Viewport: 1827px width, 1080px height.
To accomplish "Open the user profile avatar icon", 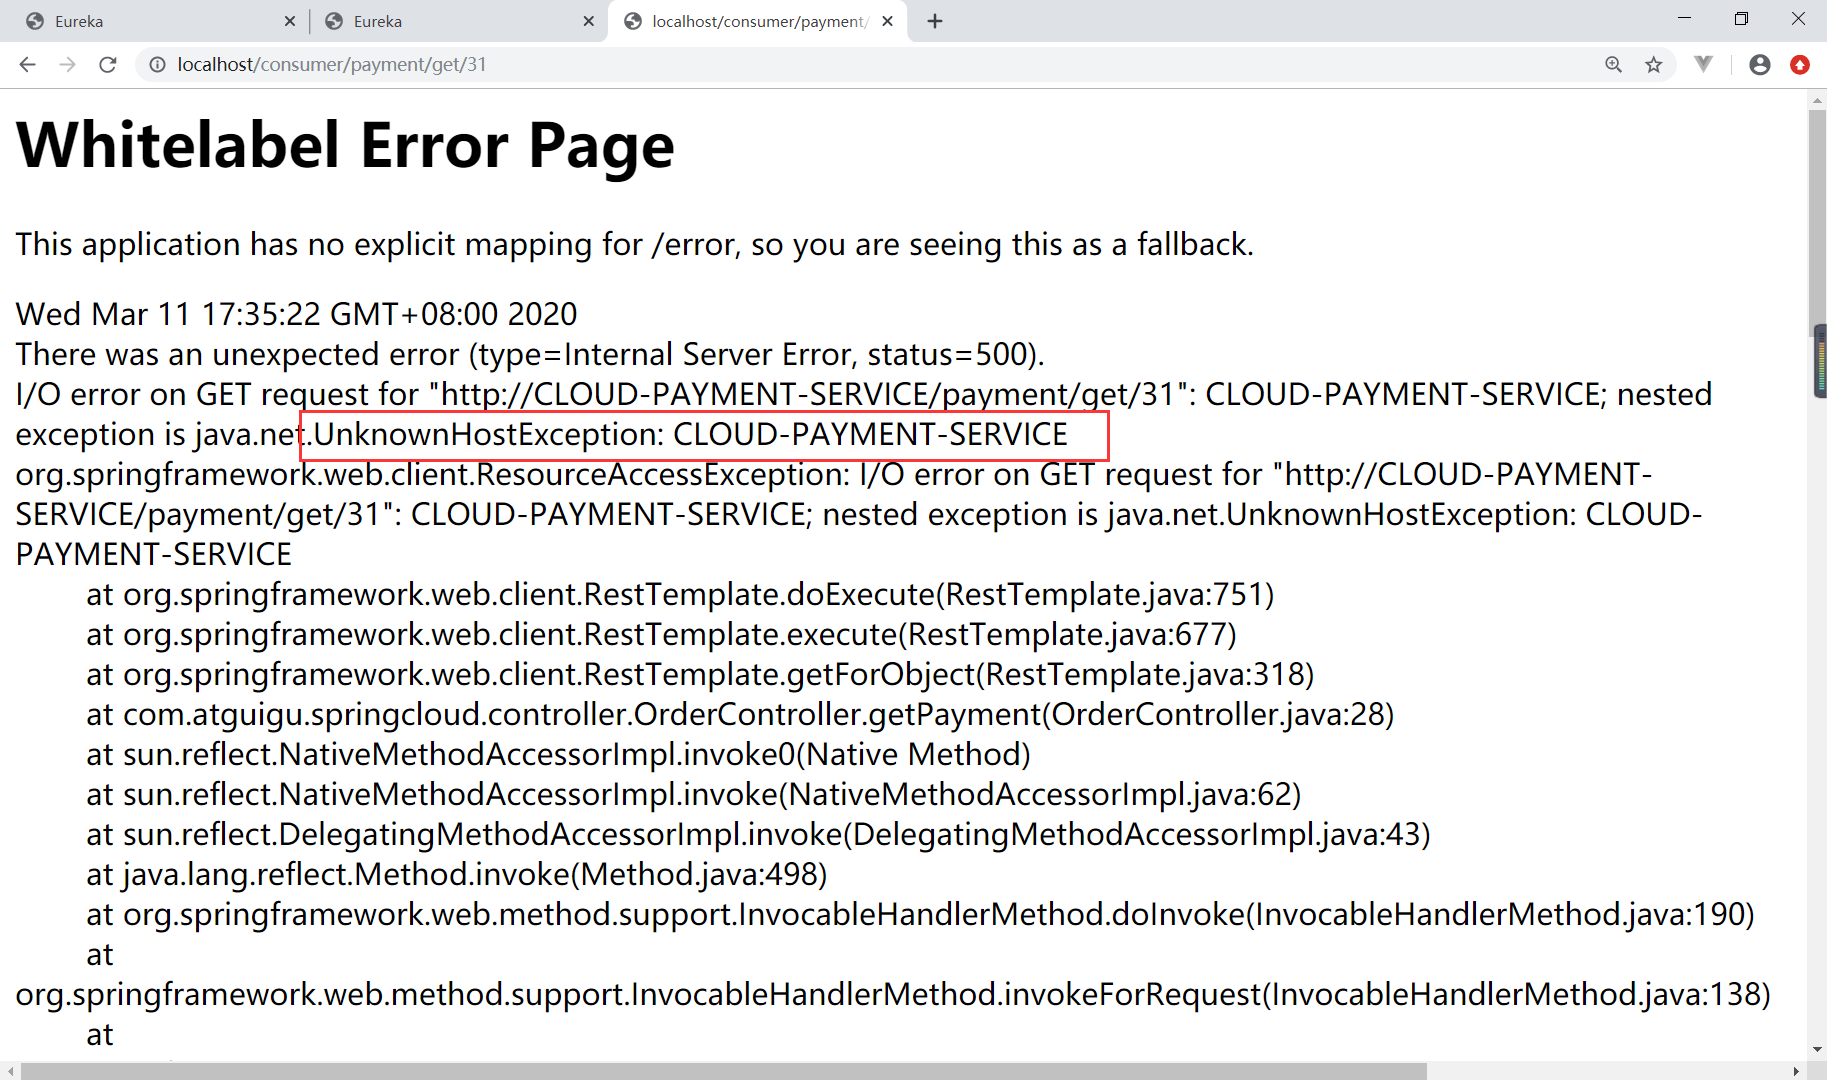I will point(1760,65).
